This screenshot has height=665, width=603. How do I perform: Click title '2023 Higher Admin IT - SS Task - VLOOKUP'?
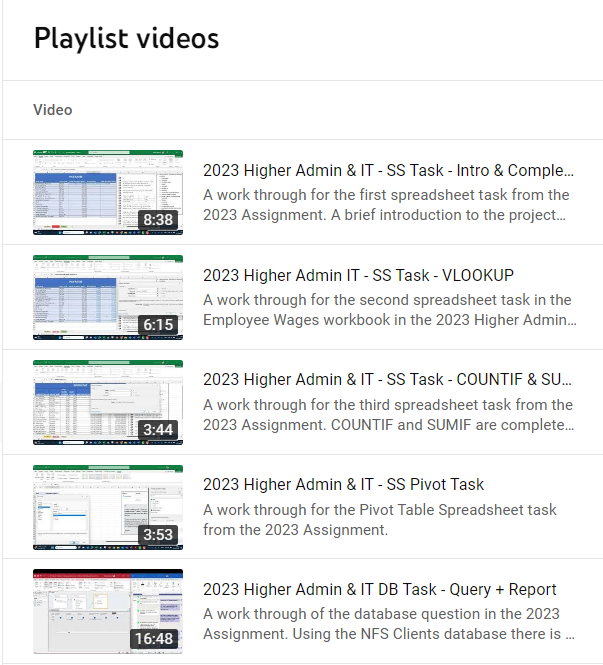(x=358, y=275)
